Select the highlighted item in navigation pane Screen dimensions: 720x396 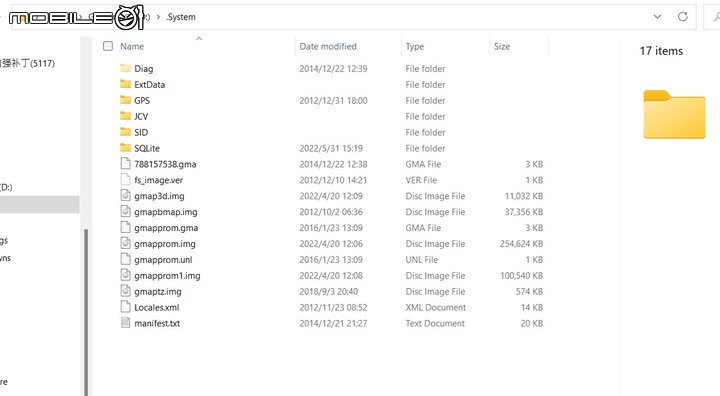pos(39,204)
